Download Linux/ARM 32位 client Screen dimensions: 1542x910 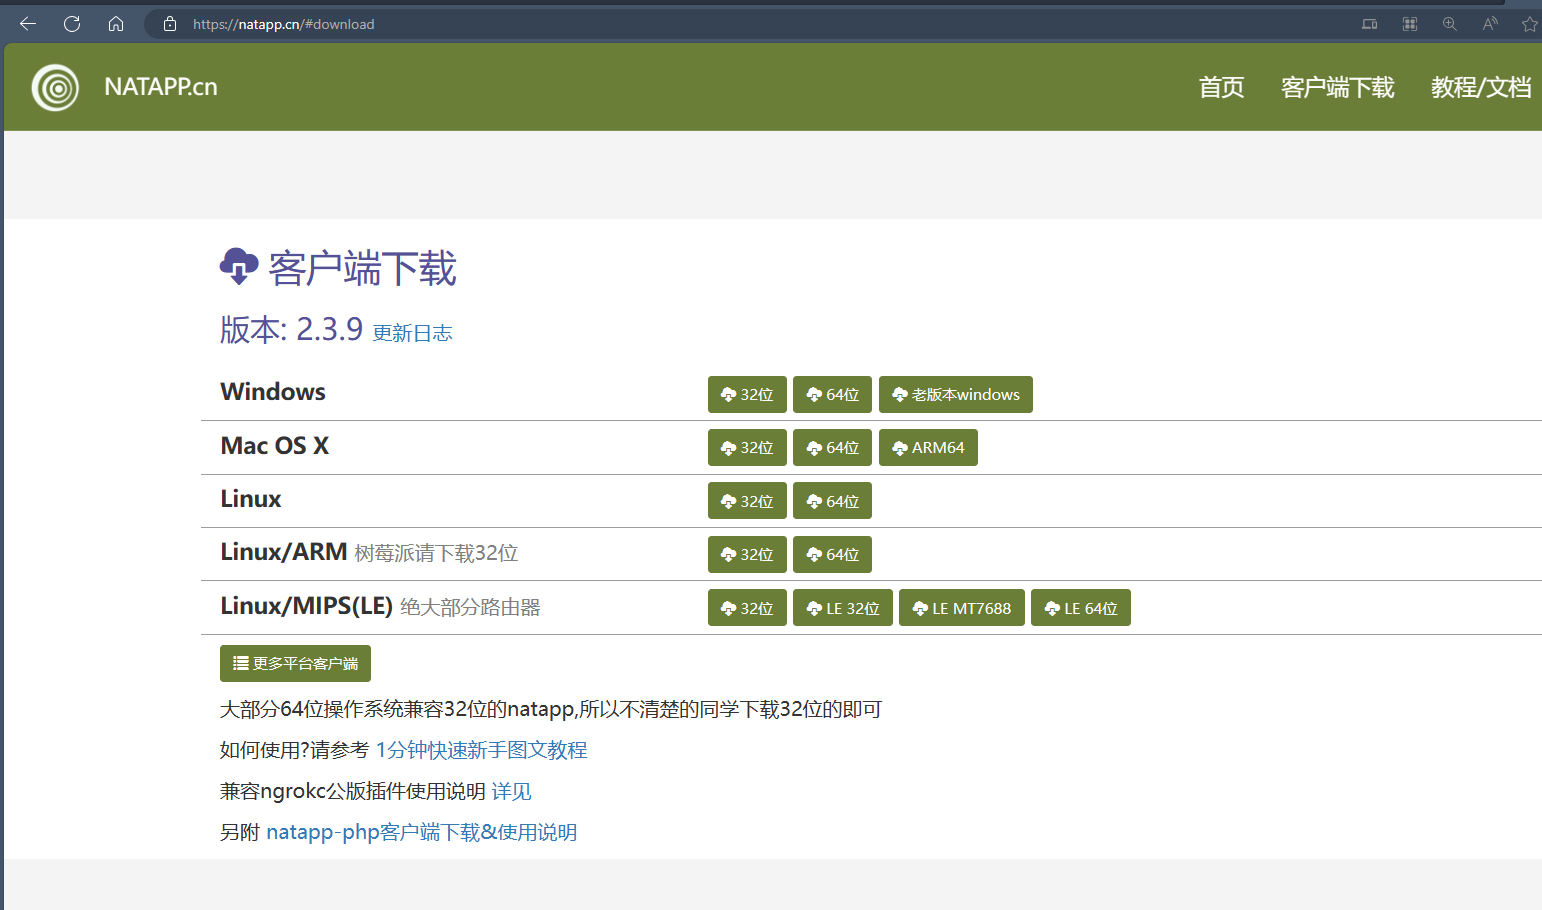click(x=747, y=554)
